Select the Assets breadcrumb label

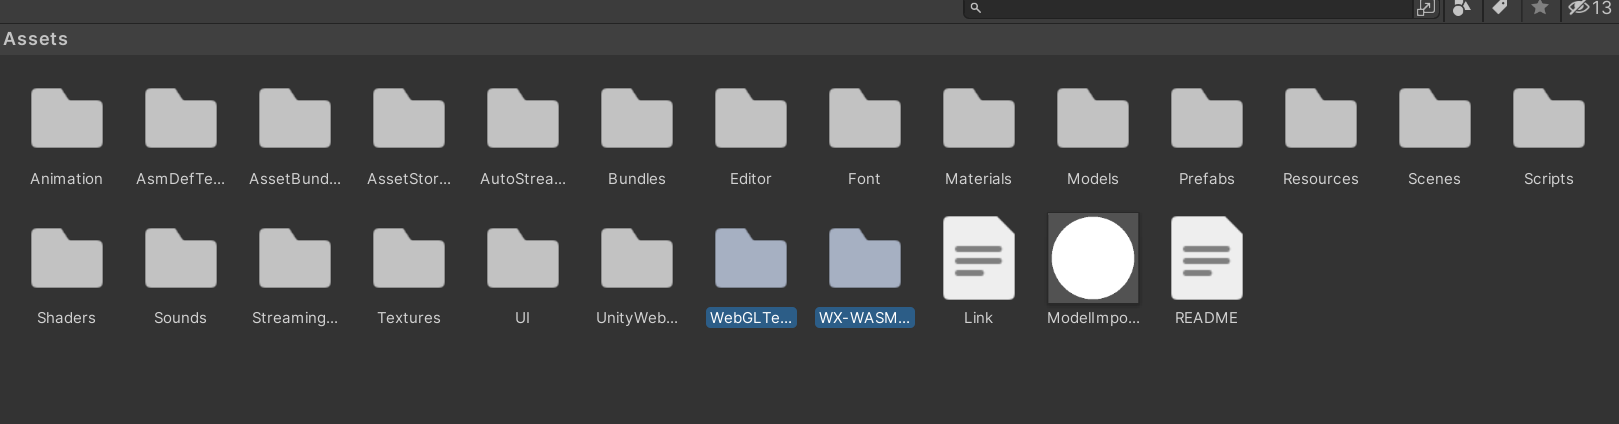[x=36, y=39]
